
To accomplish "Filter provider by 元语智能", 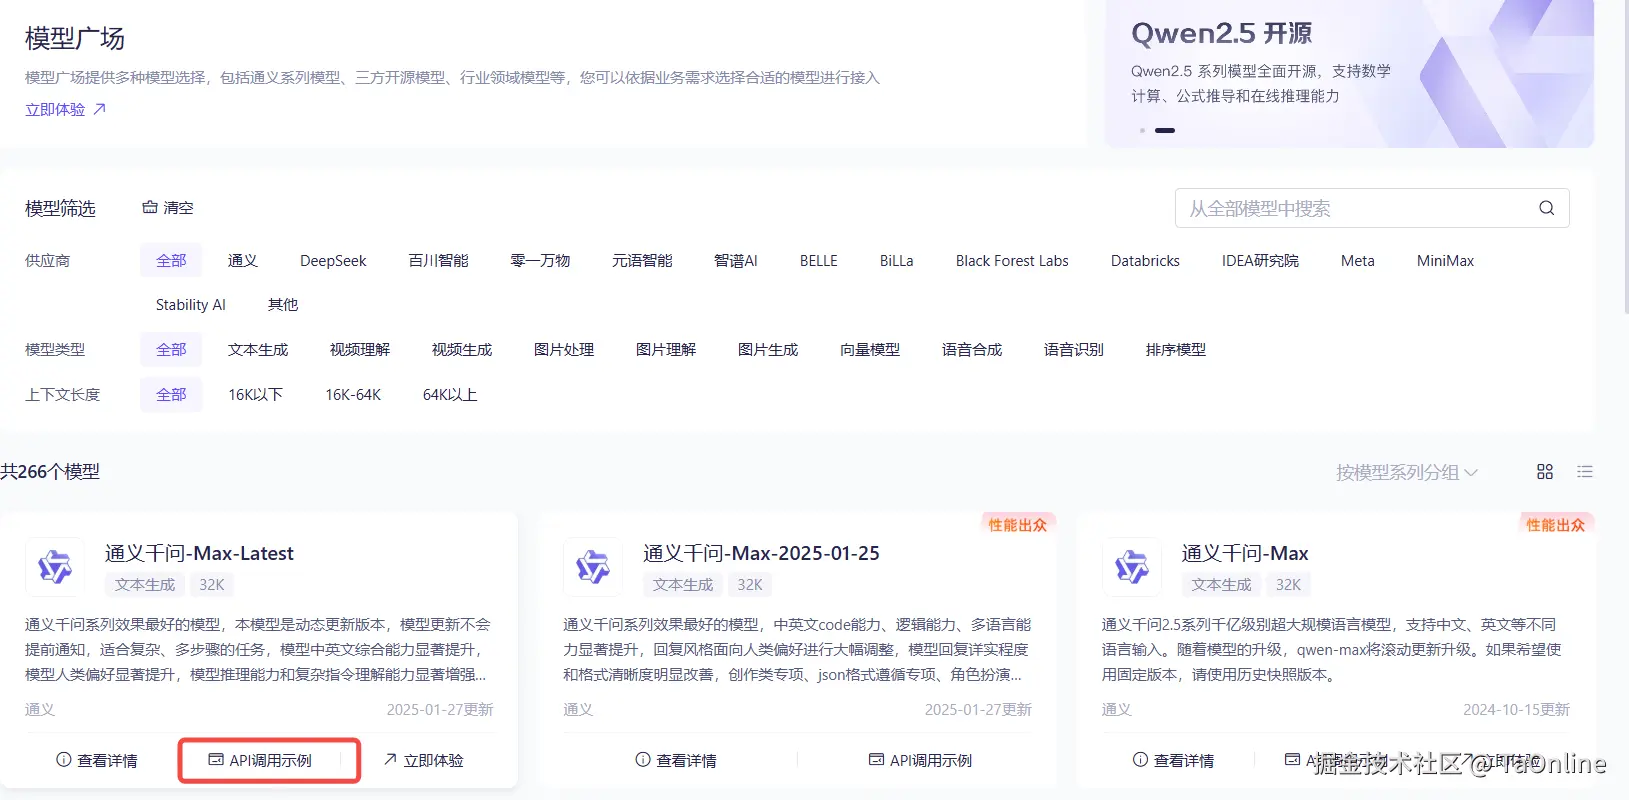I will [x=642, y=260].
